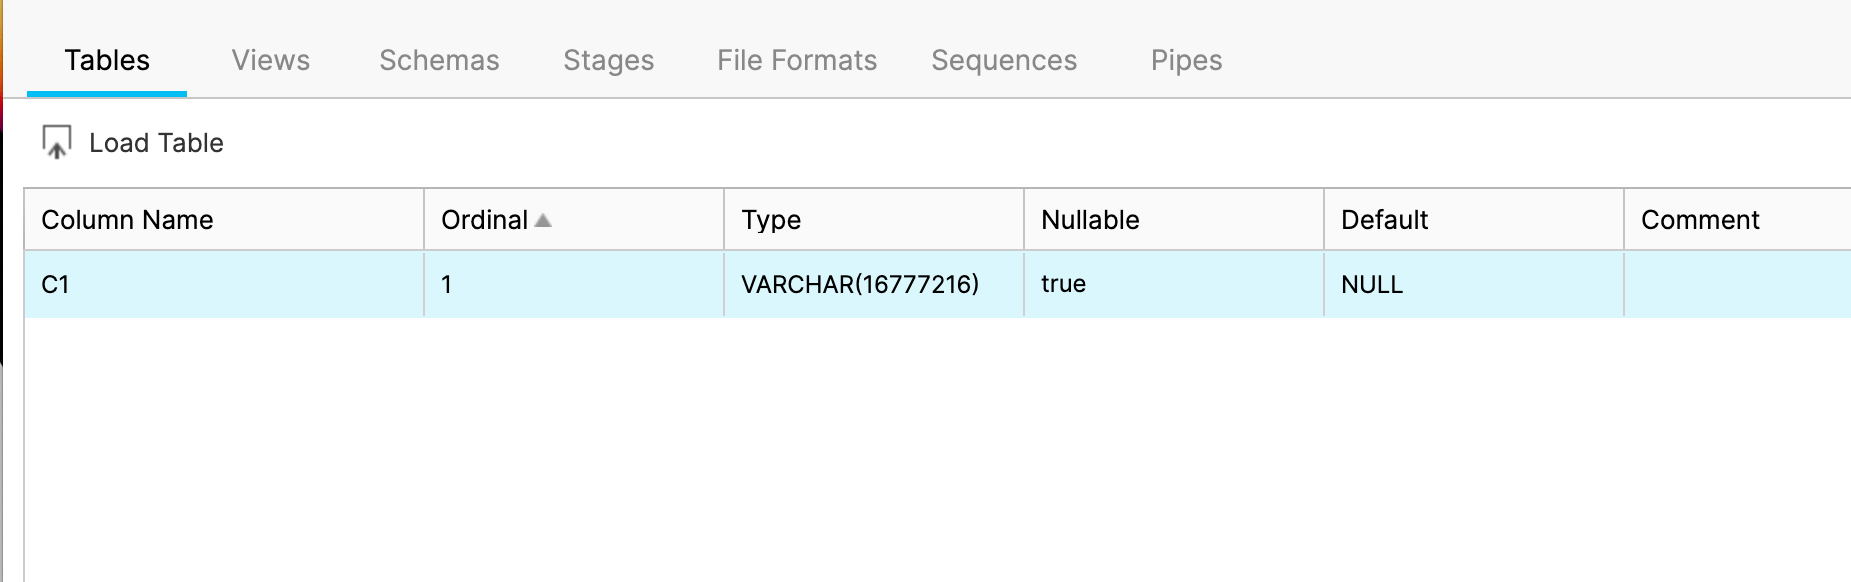Click the Column Name header

127,219
